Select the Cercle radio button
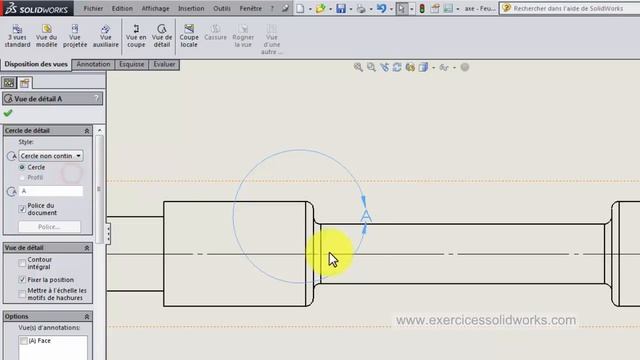The image size is (640, 360). (x=22, y=167)
